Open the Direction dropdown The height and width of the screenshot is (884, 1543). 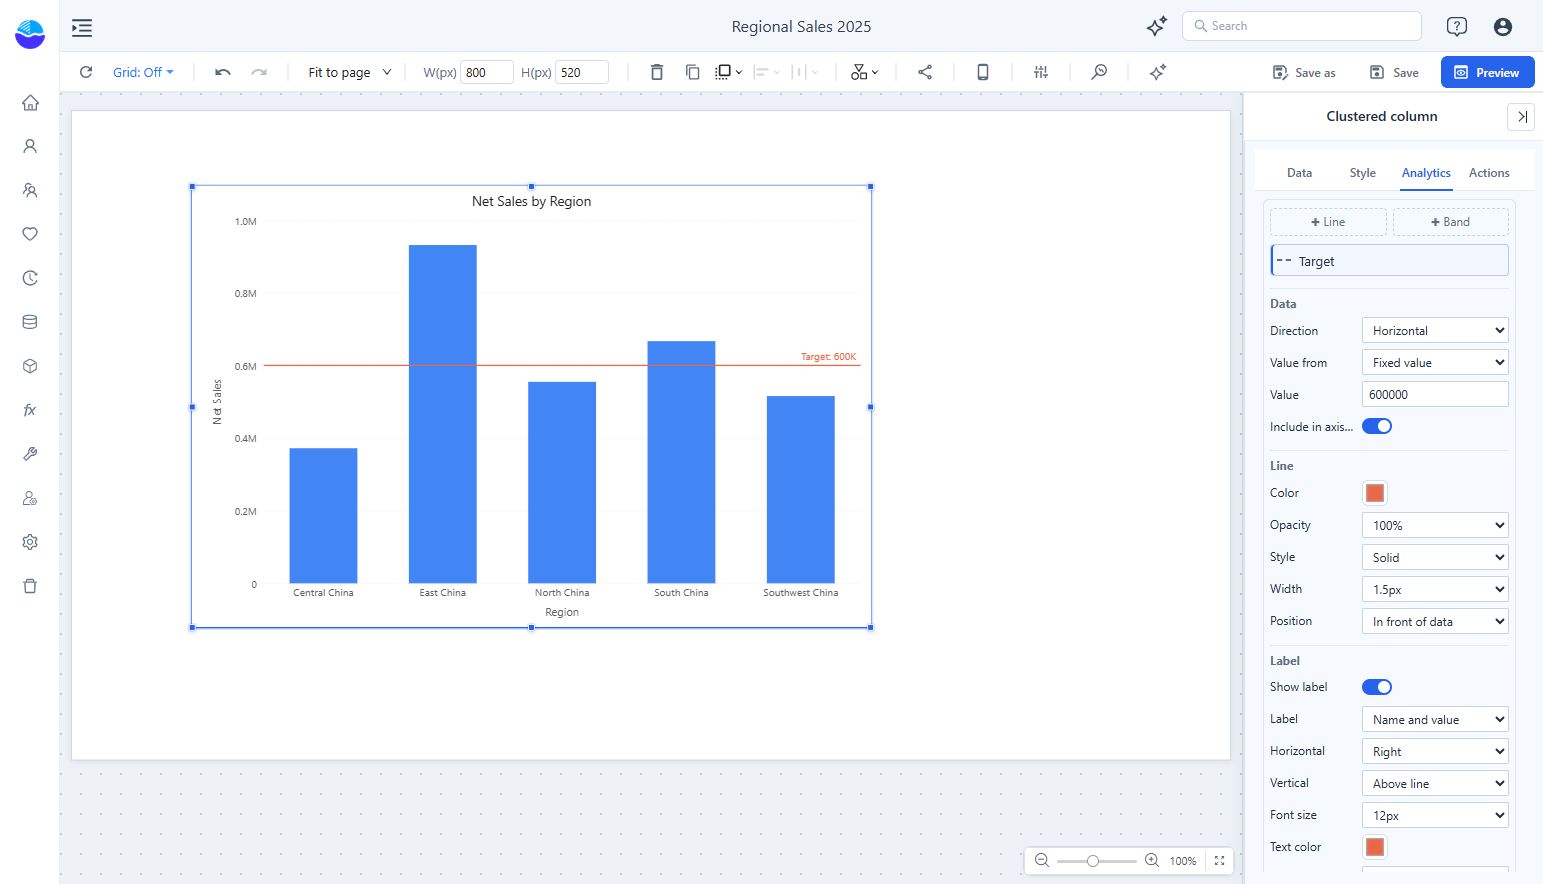click(1435, 330)
